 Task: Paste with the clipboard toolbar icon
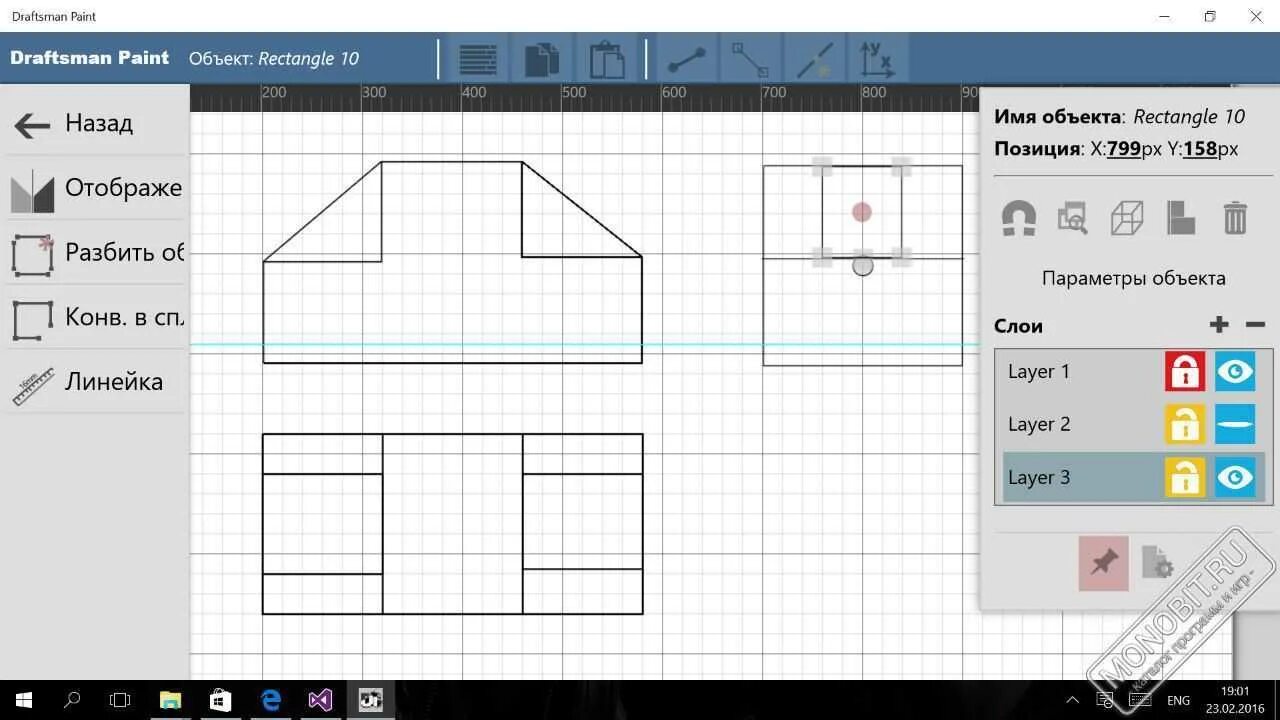pos(607,59)
